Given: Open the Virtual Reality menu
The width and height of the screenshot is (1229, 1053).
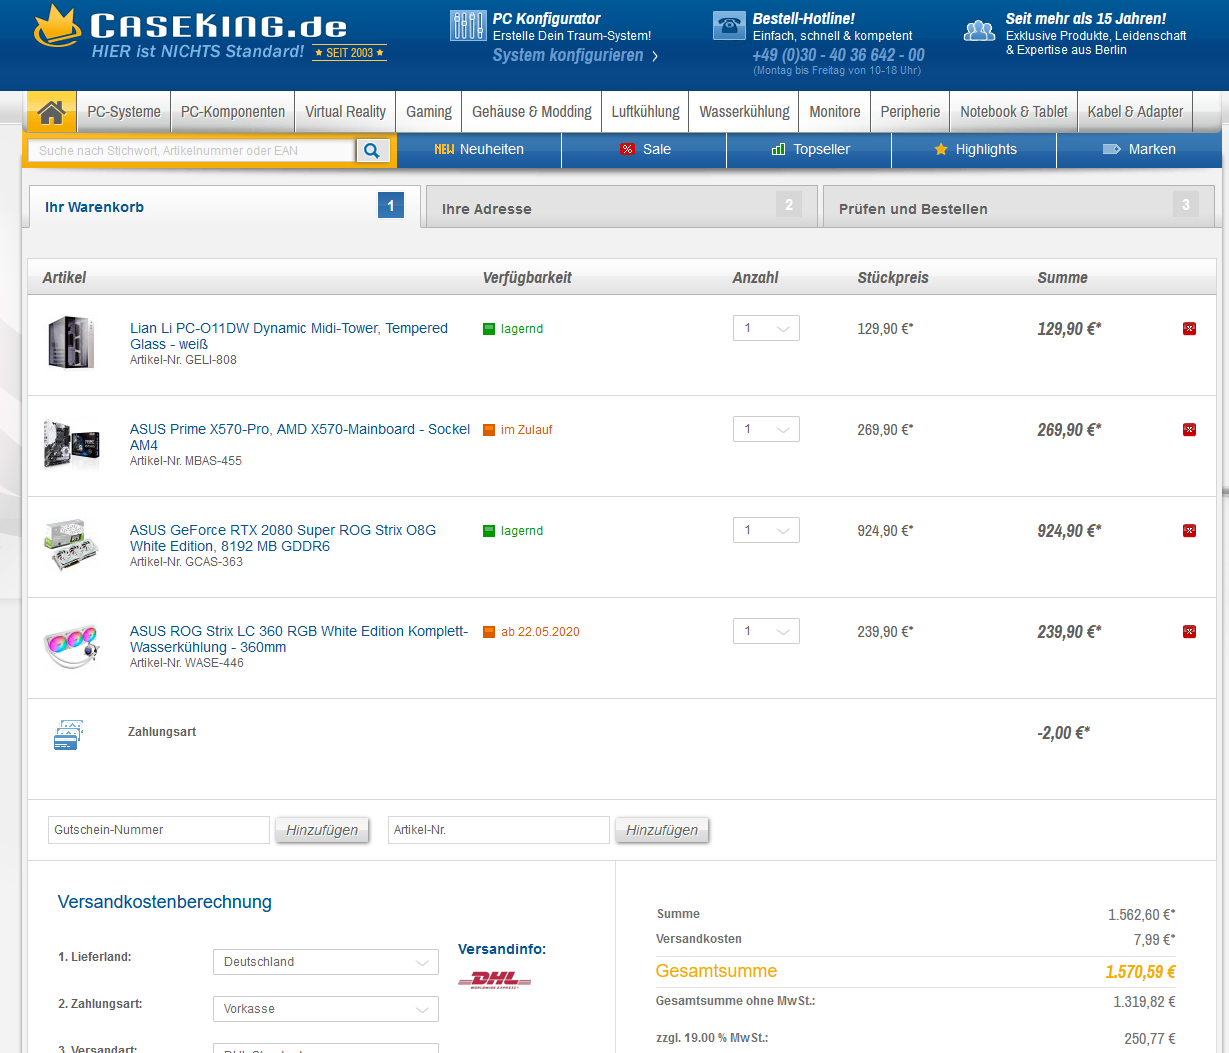Looking at the screenshot, I should pyautogui.click(x=345, y=112).
